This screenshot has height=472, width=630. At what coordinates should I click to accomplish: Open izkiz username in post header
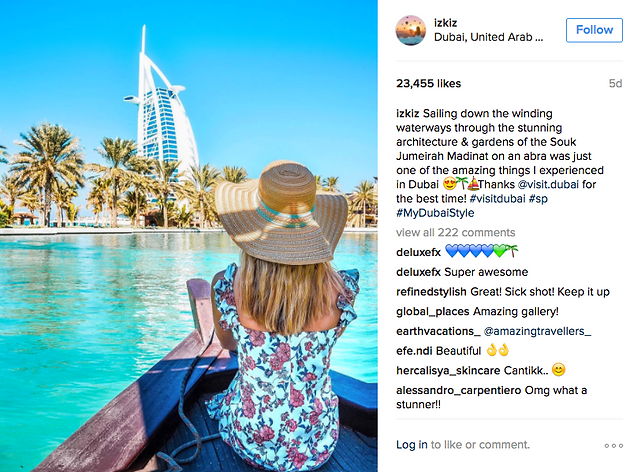point(445,23)
